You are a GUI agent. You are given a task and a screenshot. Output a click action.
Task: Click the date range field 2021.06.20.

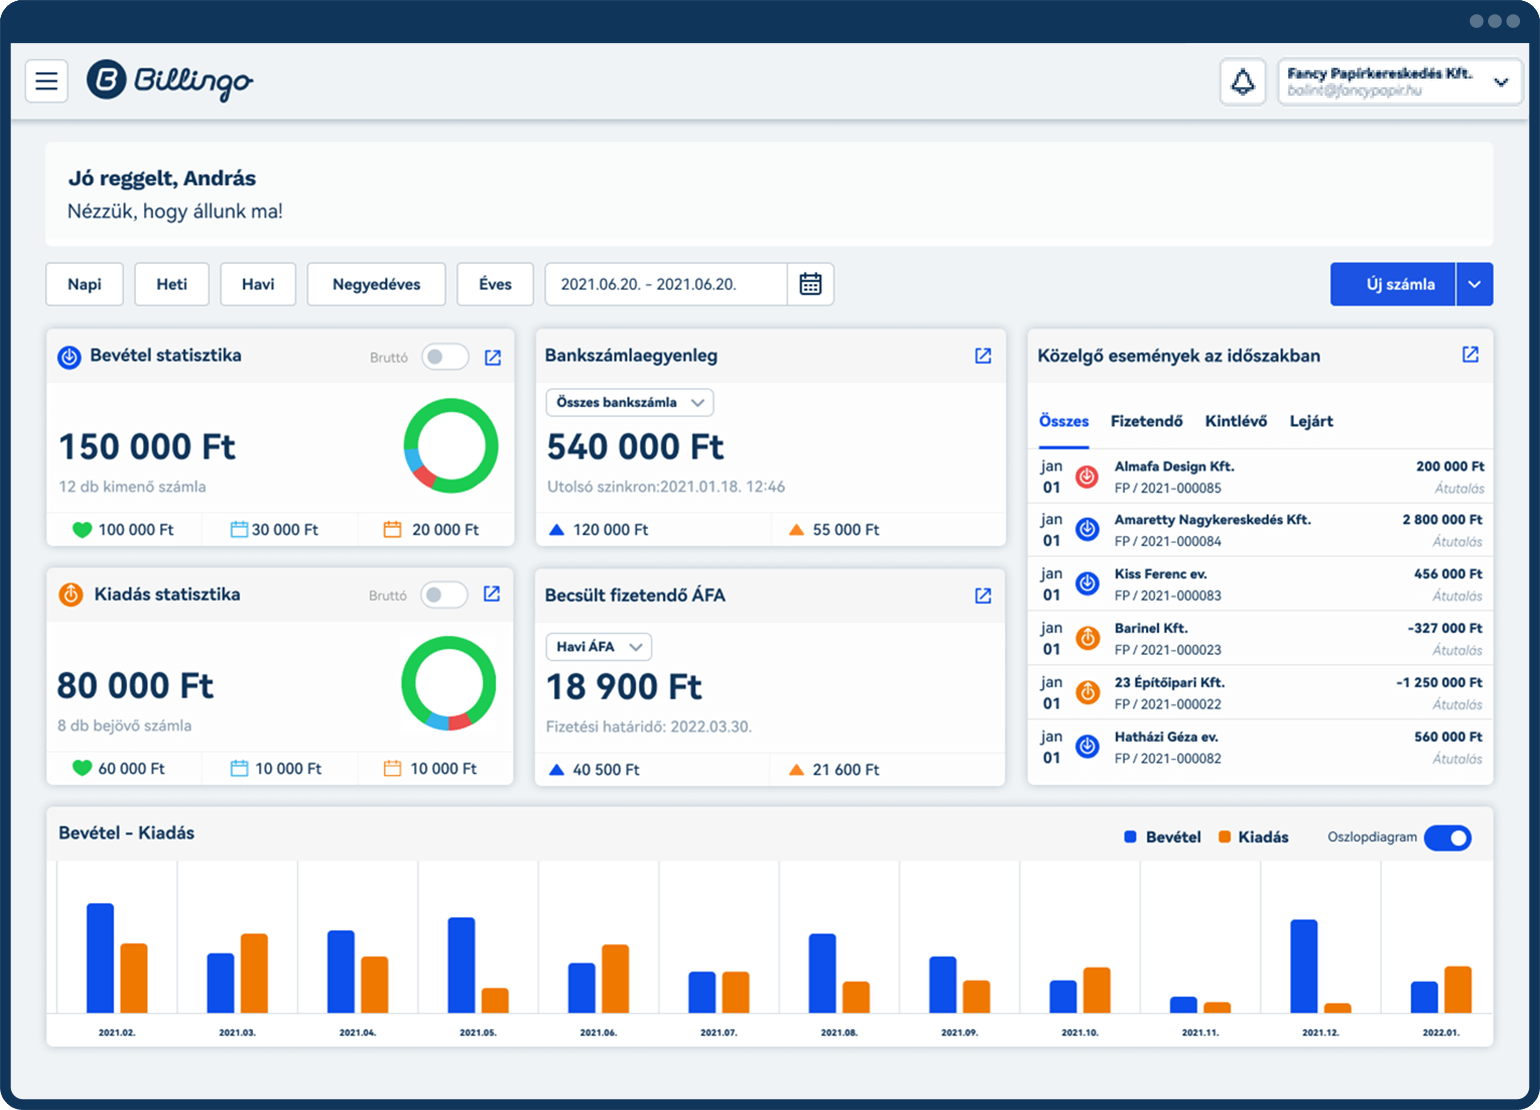(666, 284)
